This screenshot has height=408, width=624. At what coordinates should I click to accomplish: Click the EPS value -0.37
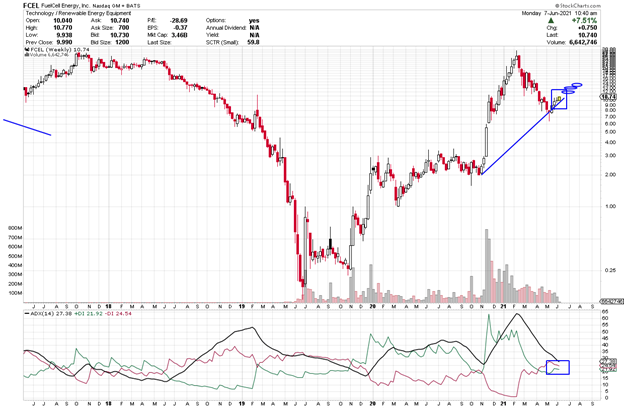pyautogui.click(x=181, y=28)
